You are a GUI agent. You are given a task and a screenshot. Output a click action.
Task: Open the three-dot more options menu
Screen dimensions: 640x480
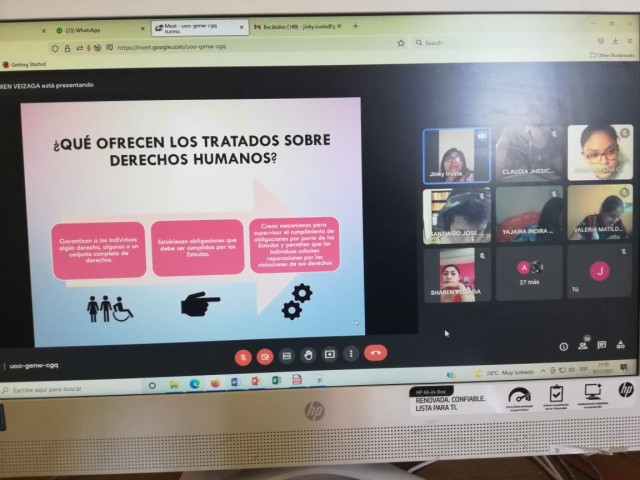351,353
